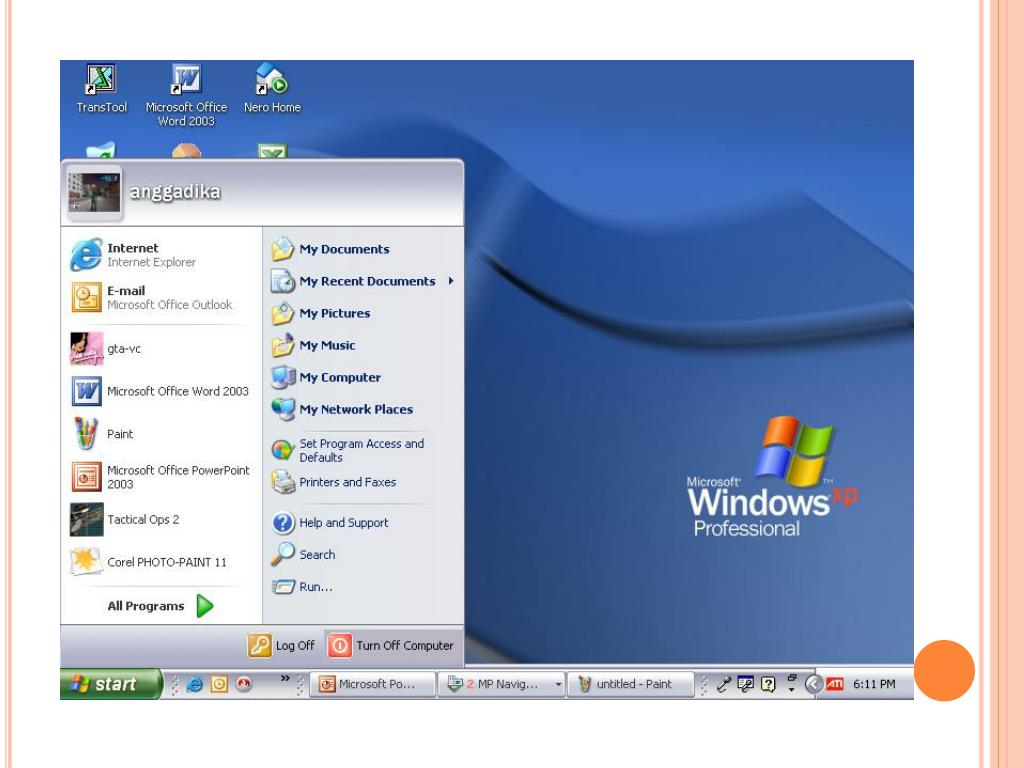Click the Language bar pen icon
The height and width of the screenshot is (768, 1024).
[723, 684]
